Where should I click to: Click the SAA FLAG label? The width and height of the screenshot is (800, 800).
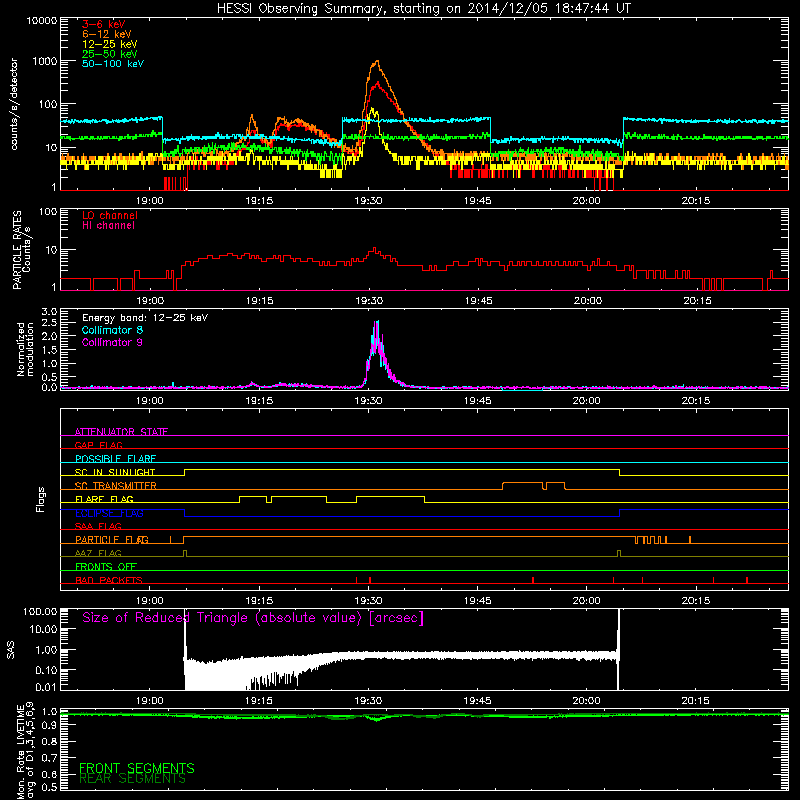(x=98, y=526)
